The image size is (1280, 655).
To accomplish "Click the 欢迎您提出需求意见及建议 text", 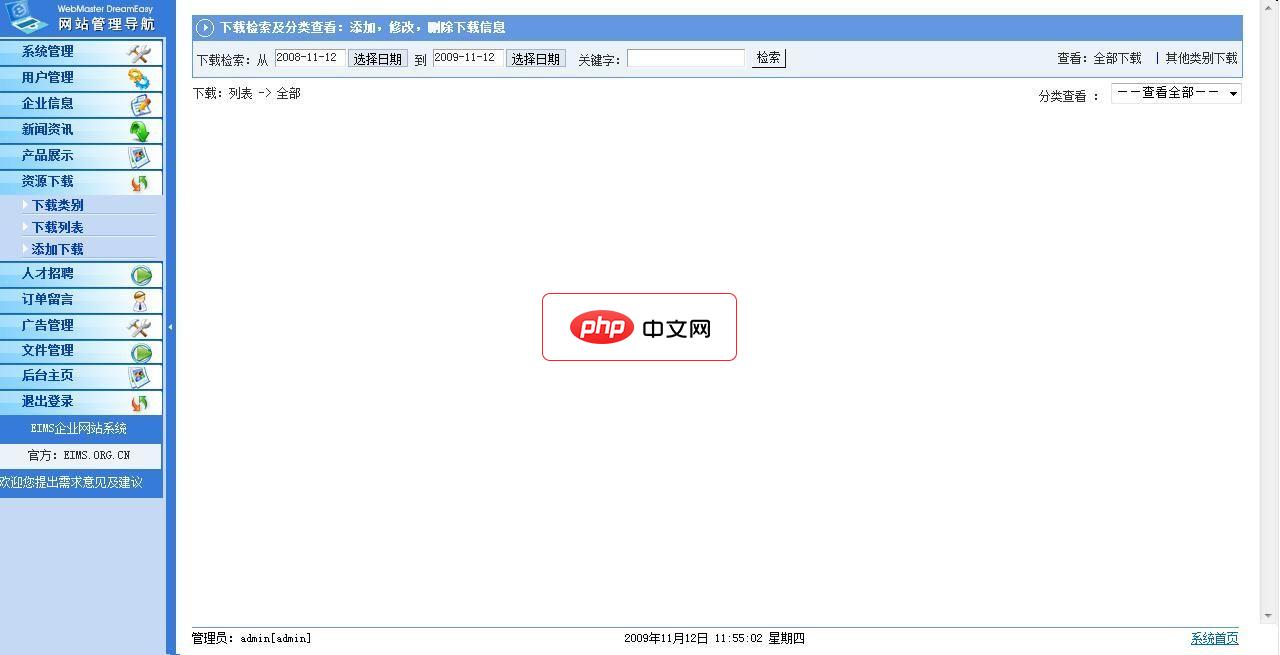I will (71, 483).
